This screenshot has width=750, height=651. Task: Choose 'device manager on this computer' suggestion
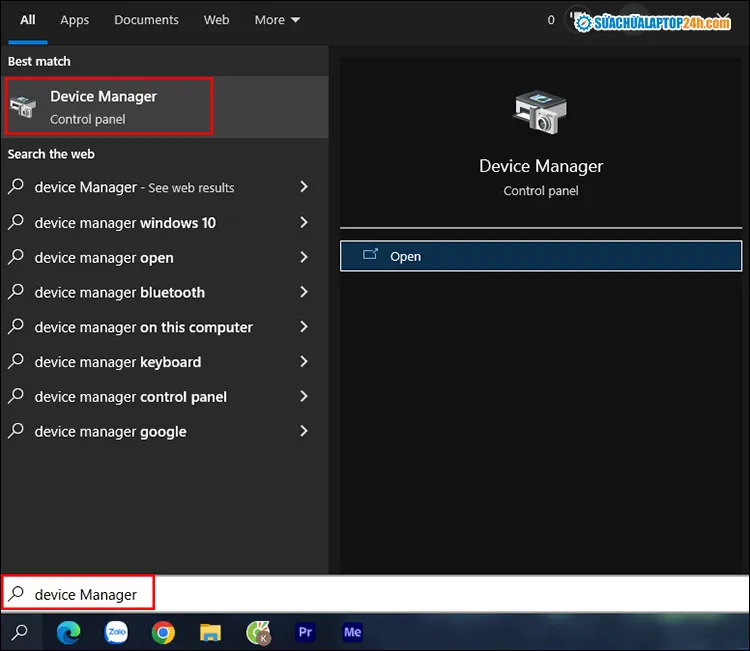coord(143,327)
